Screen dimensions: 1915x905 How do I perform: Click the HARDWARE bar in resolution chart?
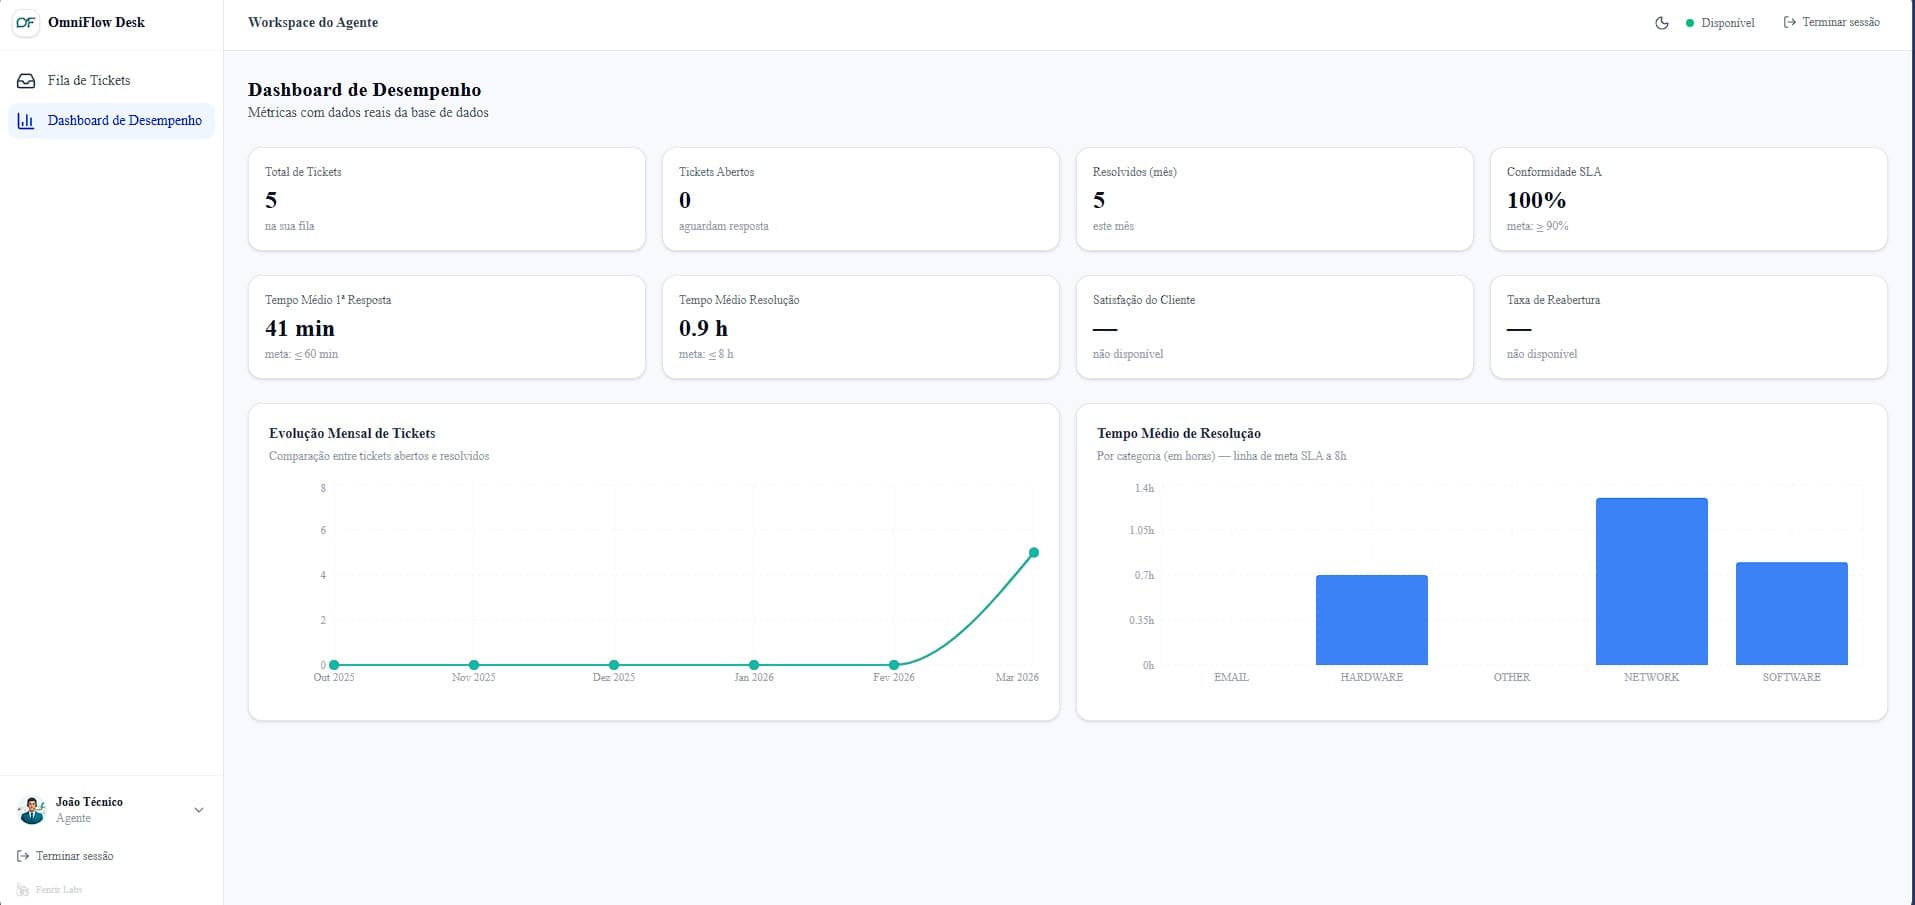click(1371, 620)
